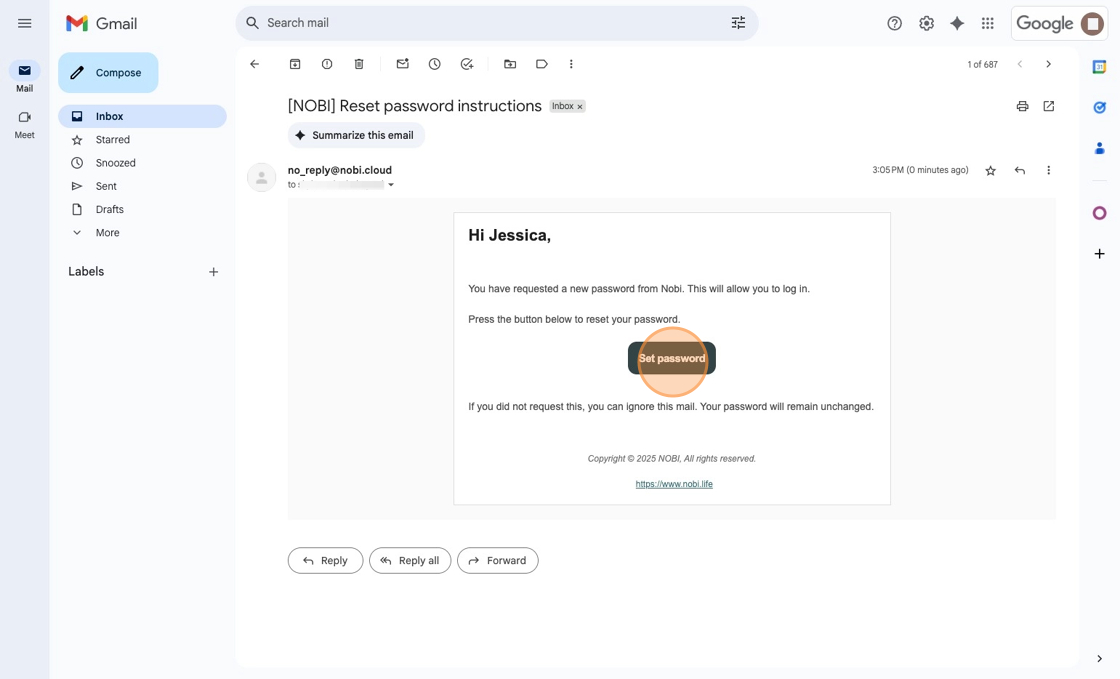Snooze this email with the clock icon
Viewport: 1120px width, 679px height.
click(x=434, y=64)
